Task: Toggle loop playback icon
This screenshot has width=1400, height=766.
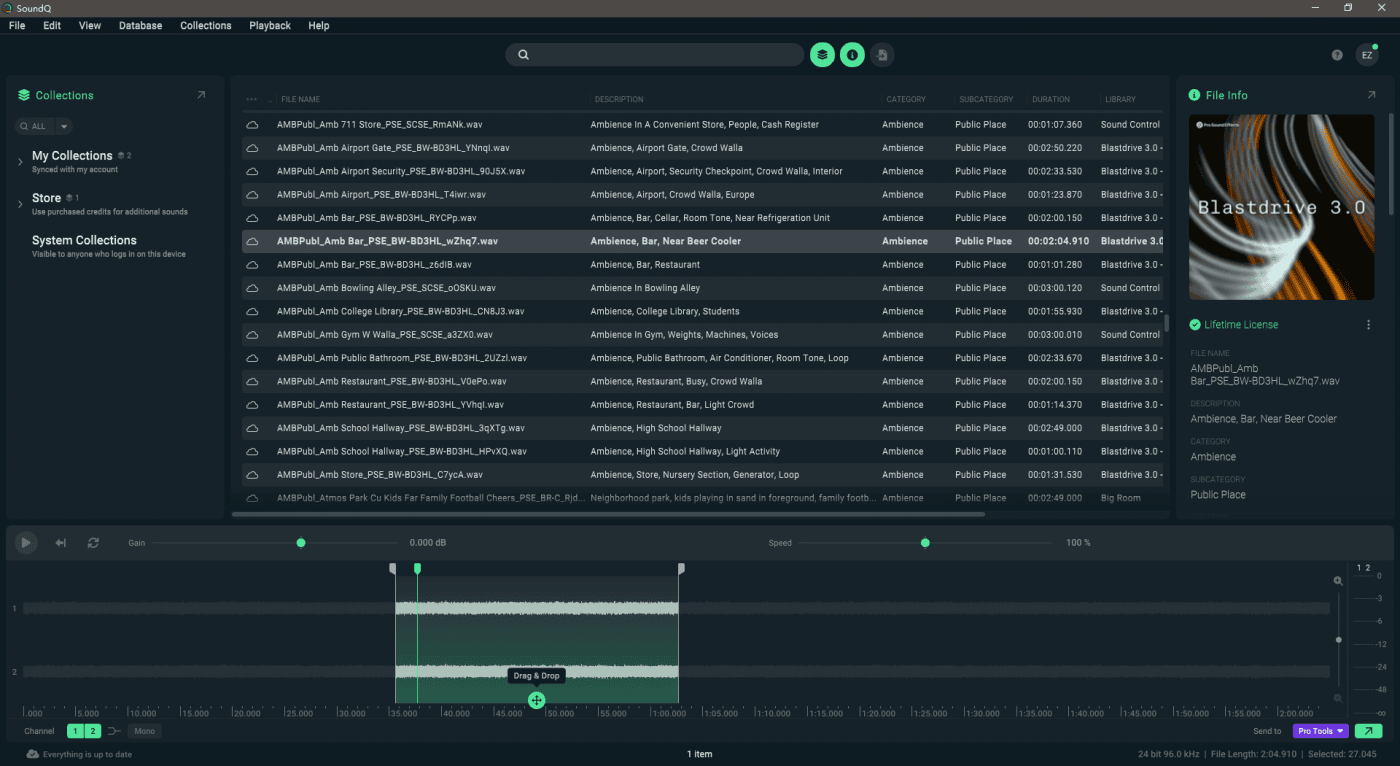Action: pyautogui.click(x=93, y=543)
